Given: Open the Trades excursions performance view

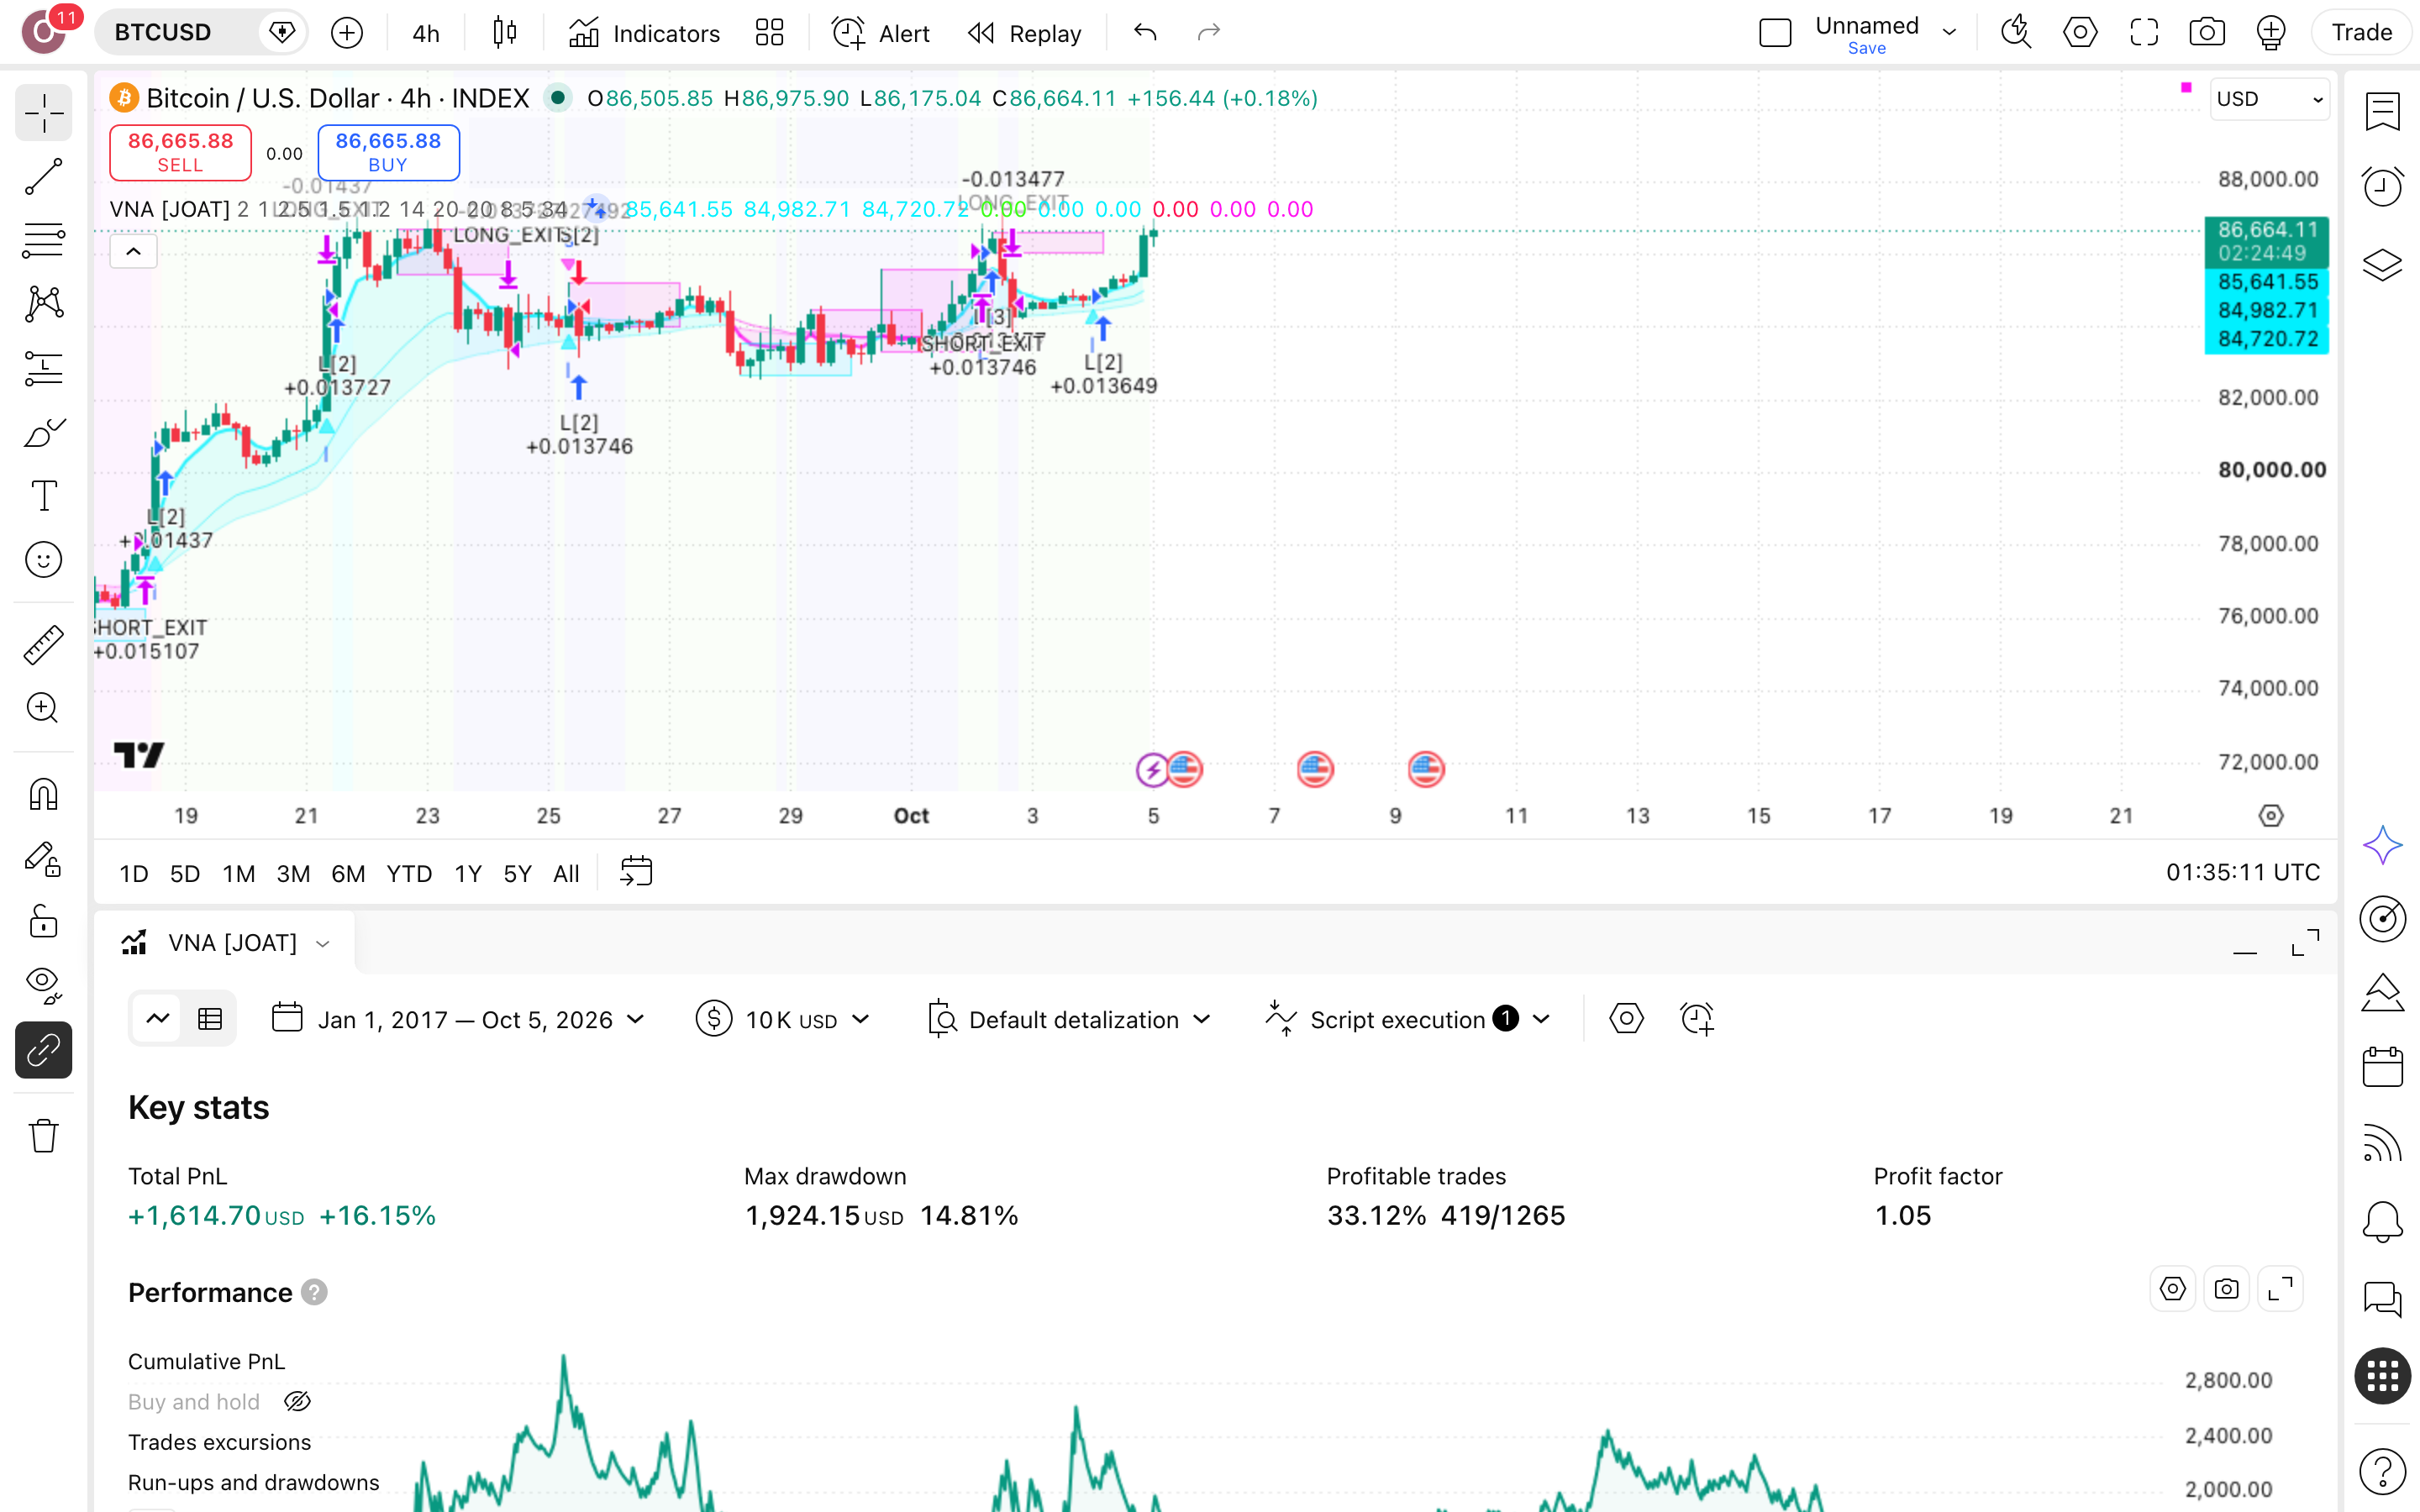Looking at the screenshot, I should point(219,1442).
